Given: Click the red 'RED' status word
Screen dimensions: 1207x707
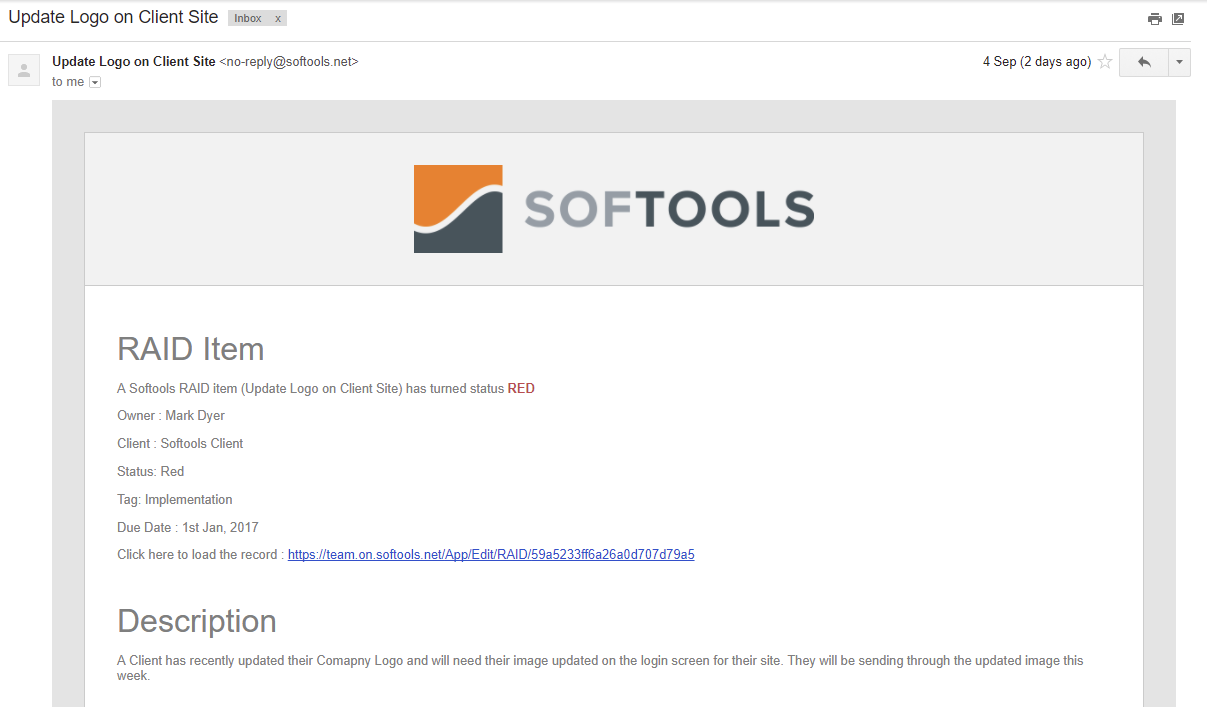Looking at the screenshot, I should tap(521, 389).
